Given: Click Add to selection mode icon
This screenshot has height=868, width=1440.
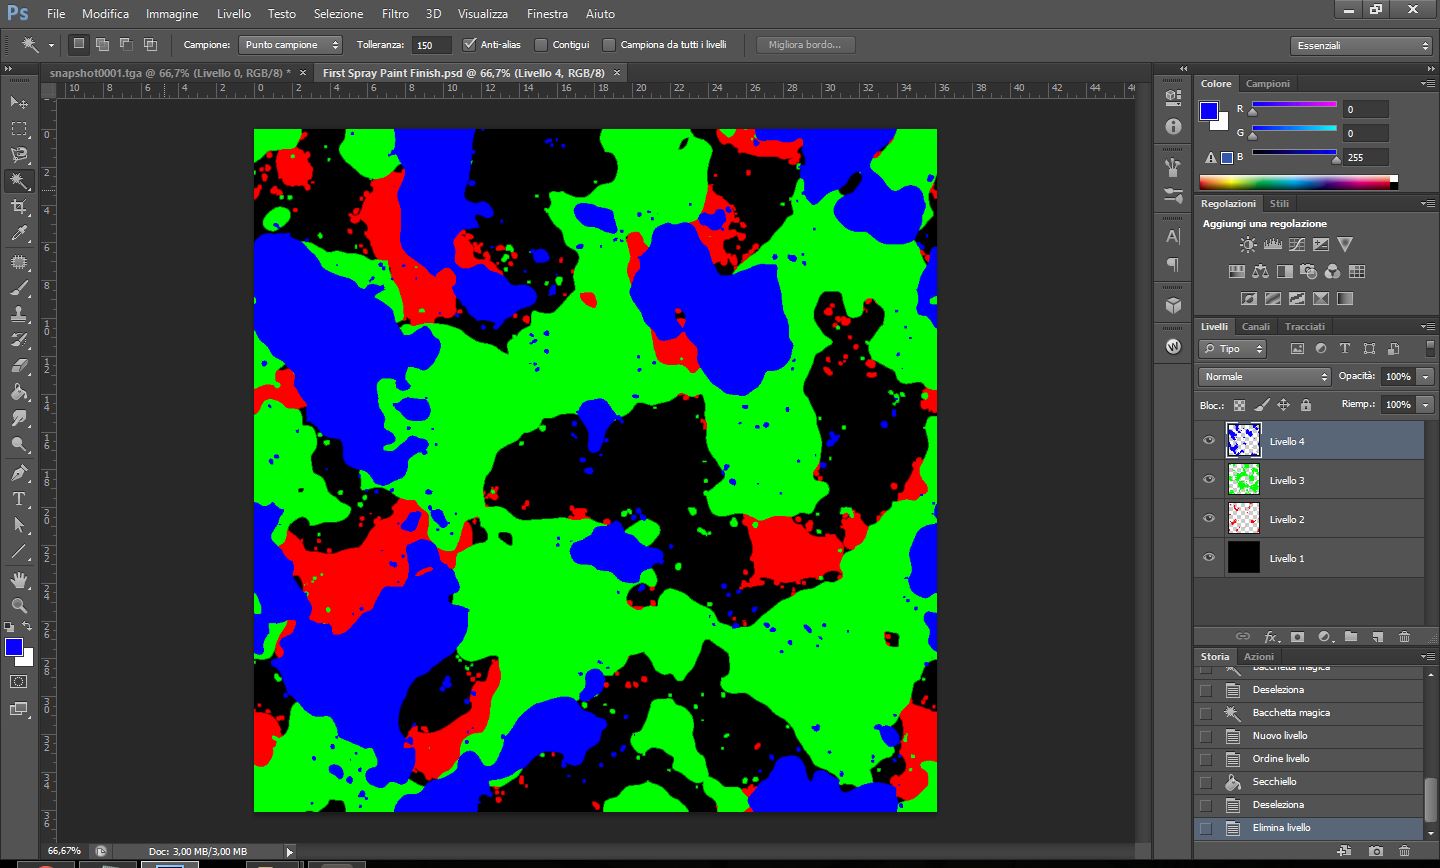Looking at the screenshot, I should tap(102, 44).
